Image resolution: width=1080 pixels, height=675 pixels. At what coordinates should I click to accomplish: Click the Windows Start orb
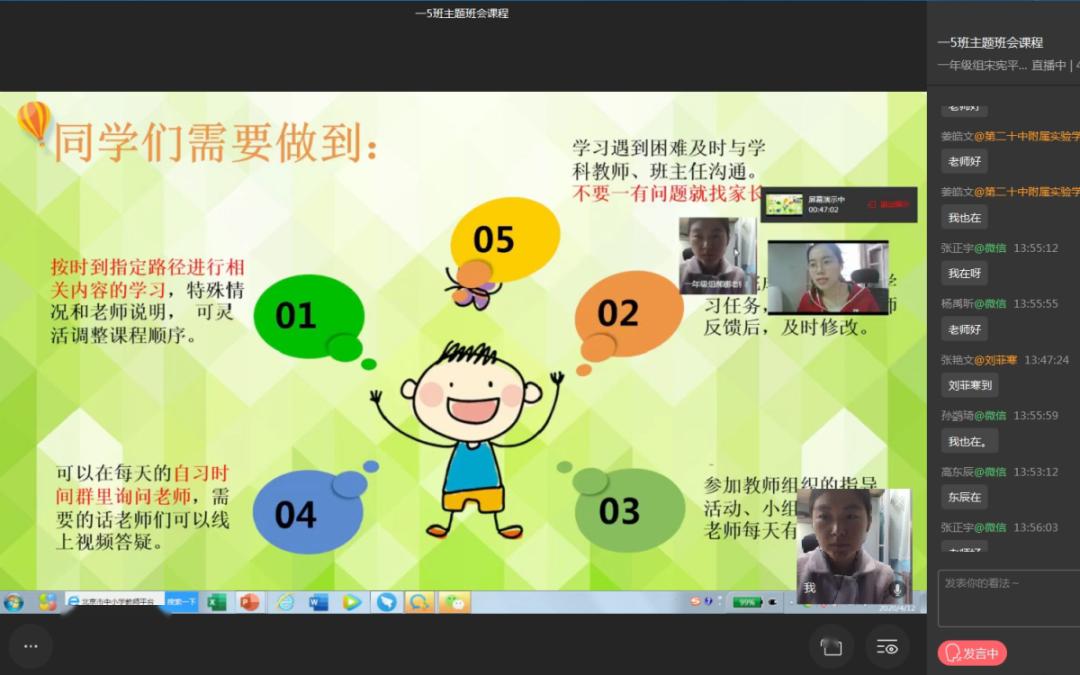click(x=13, y=603)
